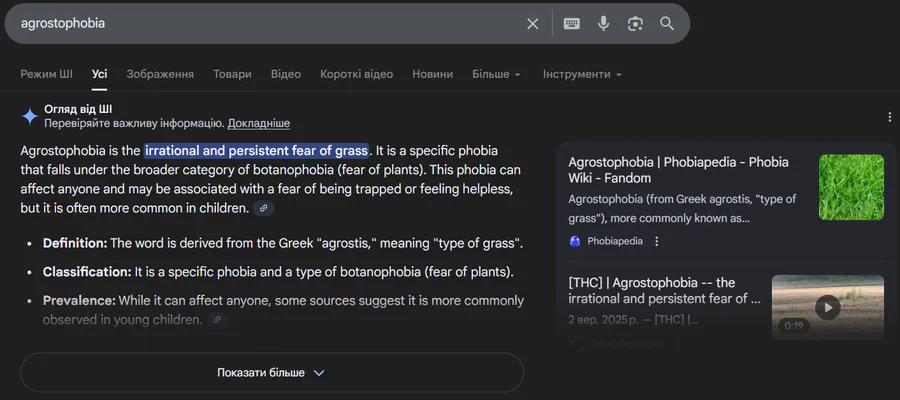This screenshot has width=900, height=400.
Task: Click the magnifier search icon
Action: pyautogui.click(x=667, y=24)
